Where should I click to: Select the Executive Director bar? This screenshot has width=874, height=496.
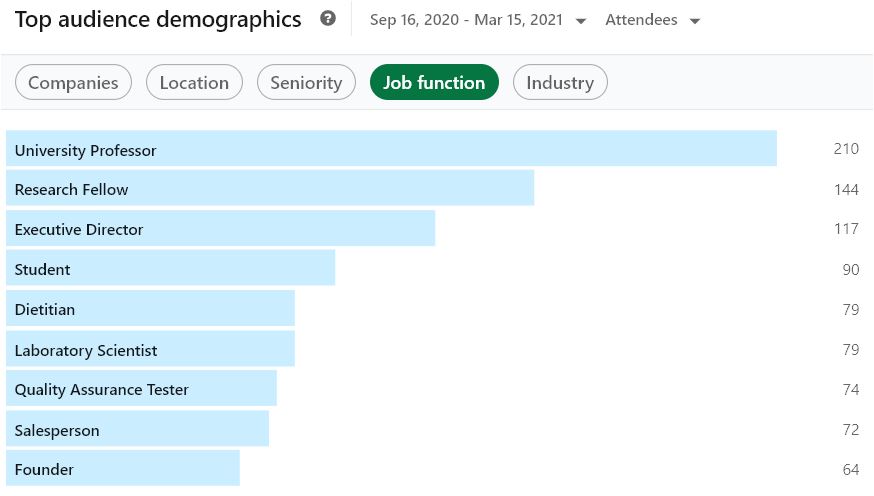pos(220,229)
